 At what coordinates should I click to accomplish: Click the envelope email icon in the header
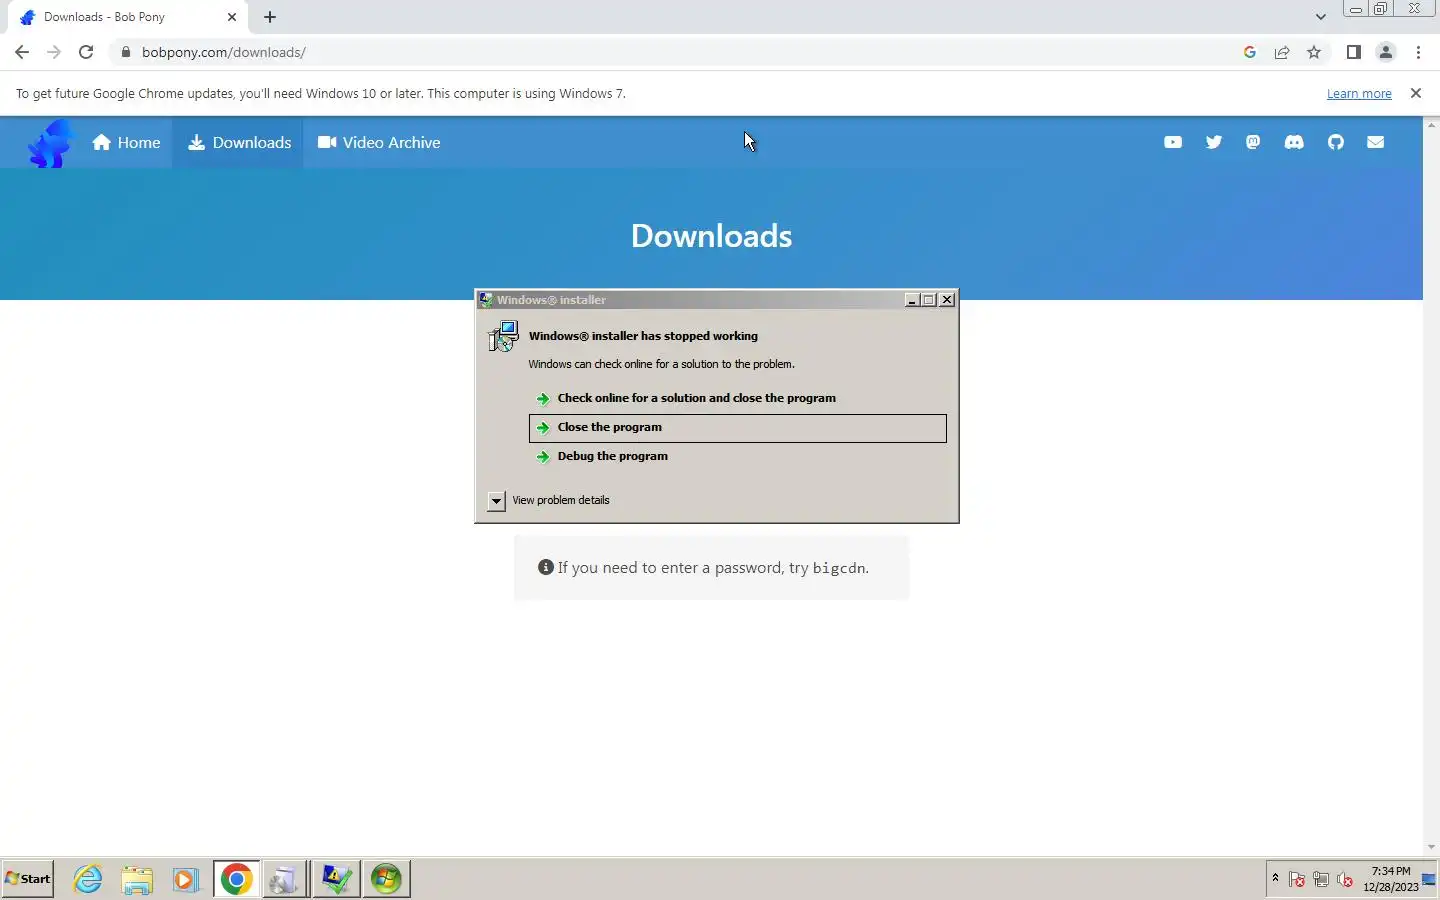1376,142
